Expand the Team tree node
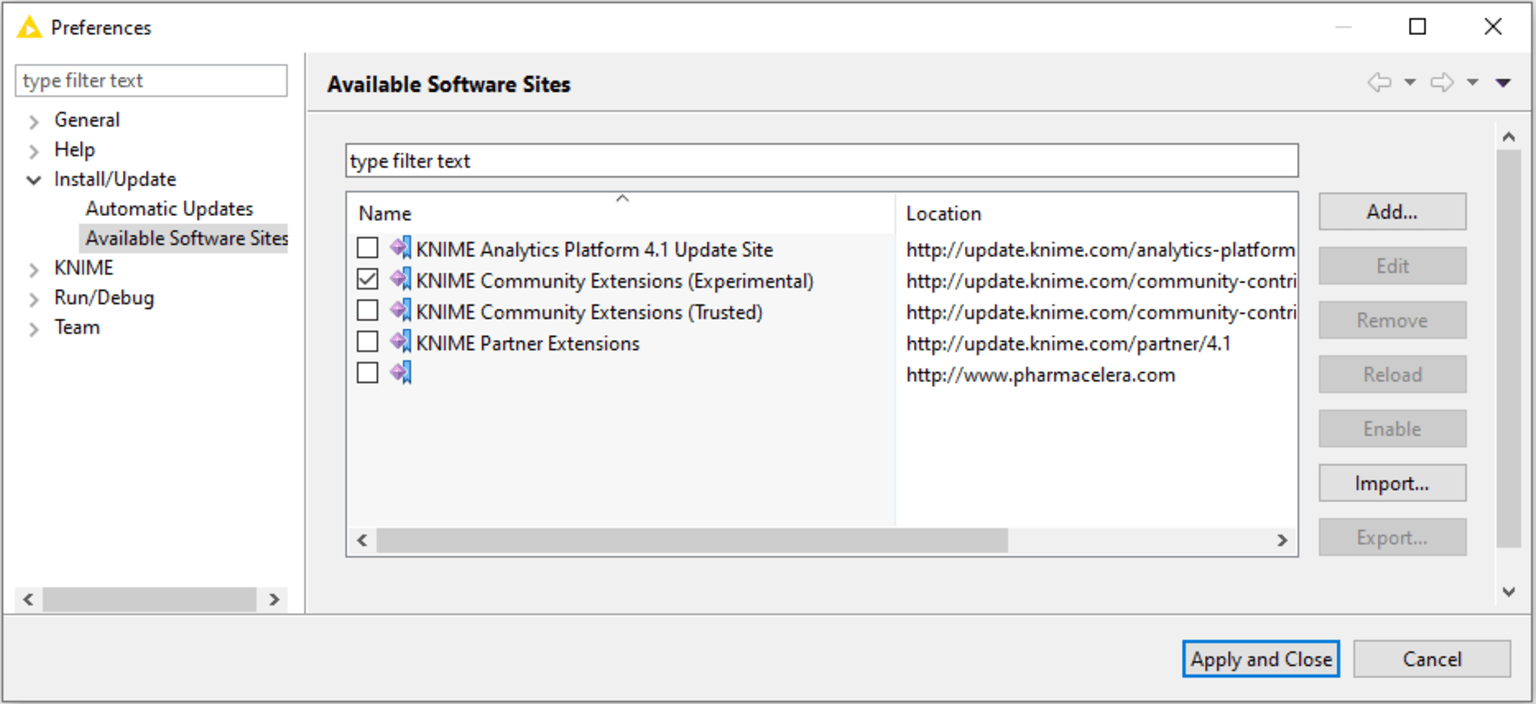 35,328
